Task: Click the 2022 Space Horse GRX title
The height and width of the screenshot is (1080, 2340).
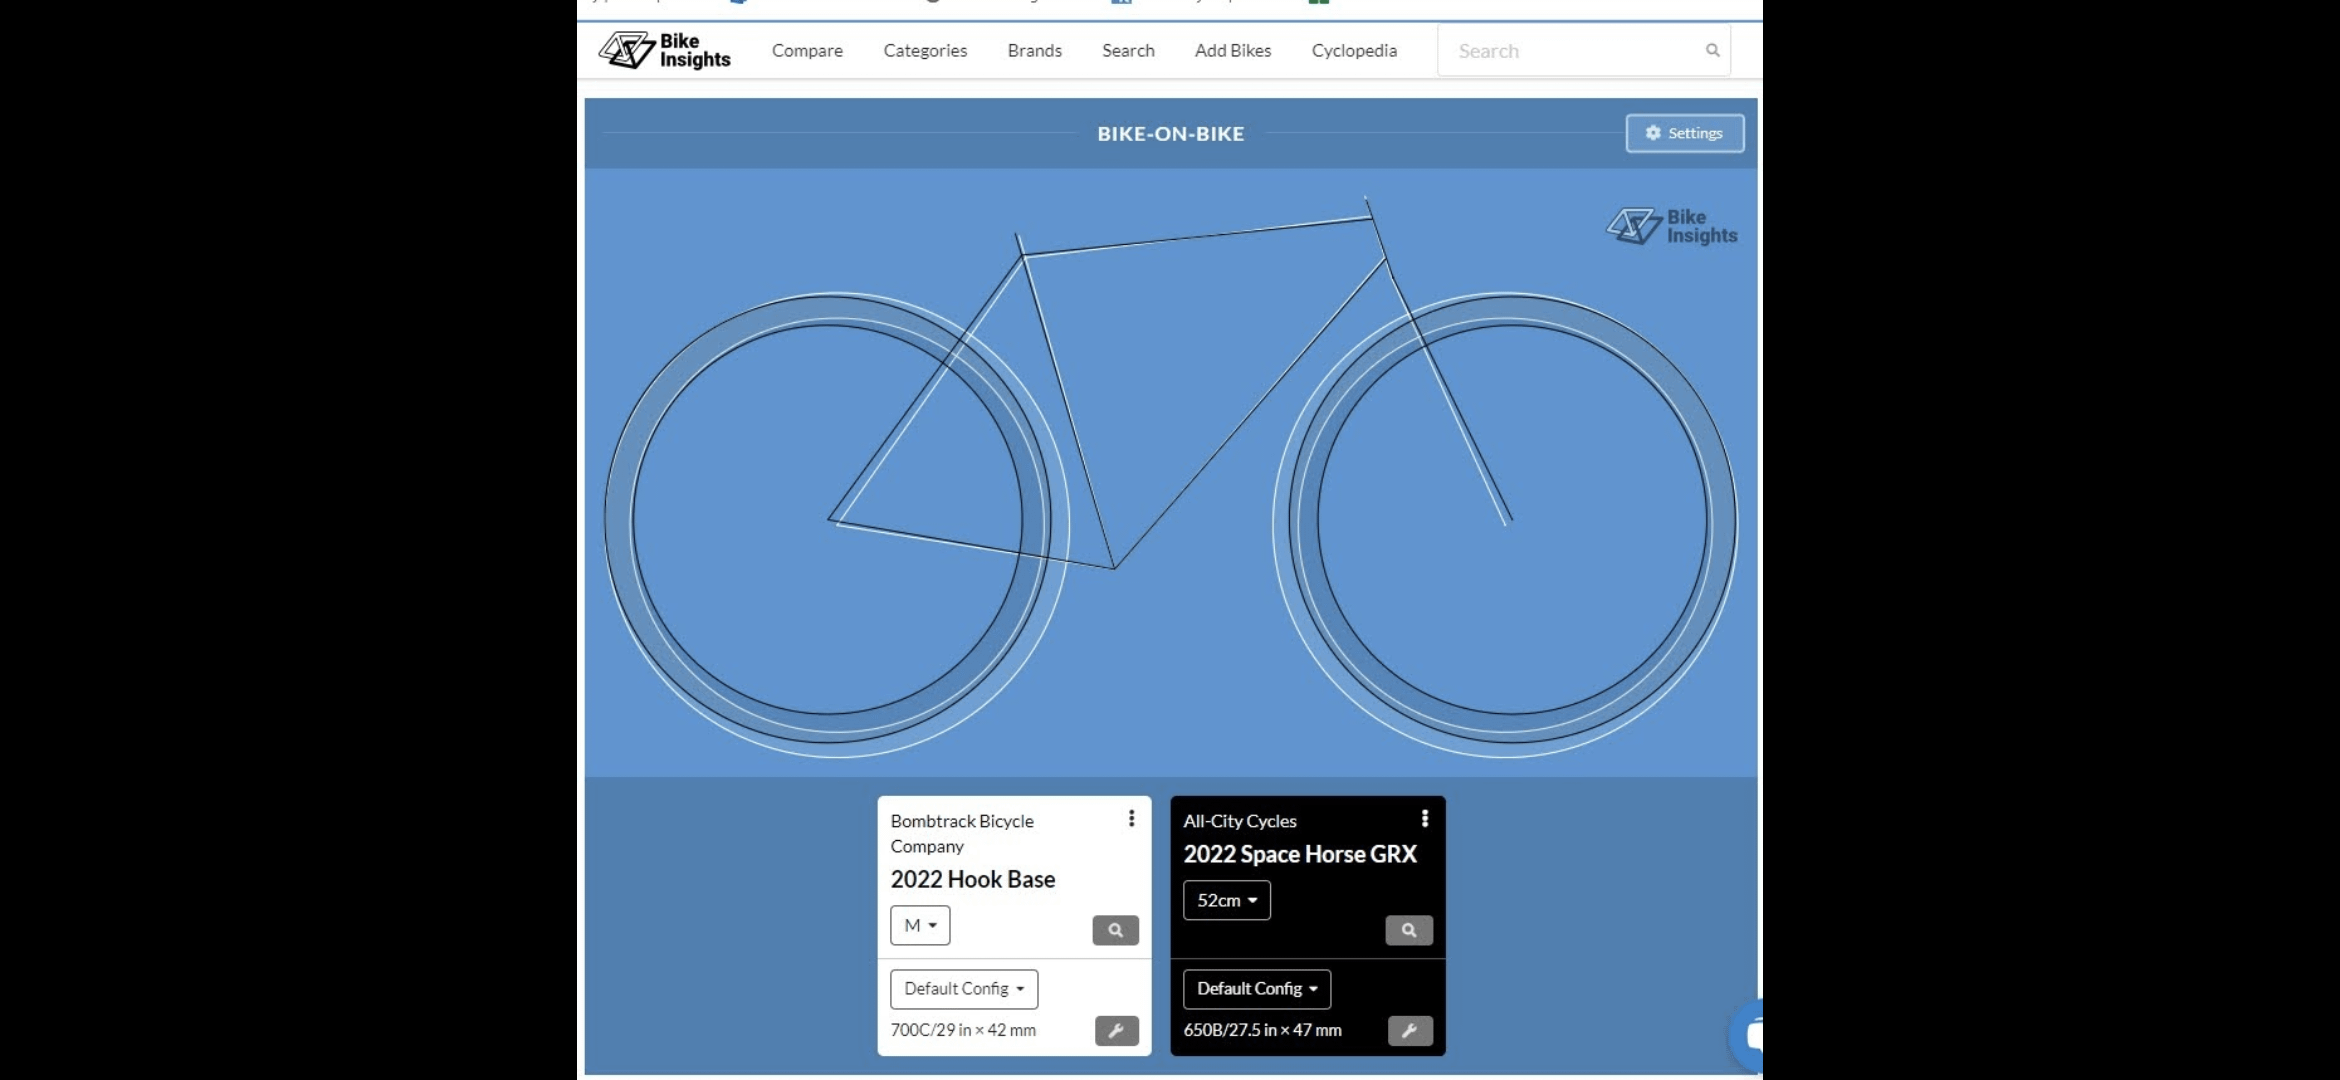Action: pyautogui.click(x=1300, y=854)
